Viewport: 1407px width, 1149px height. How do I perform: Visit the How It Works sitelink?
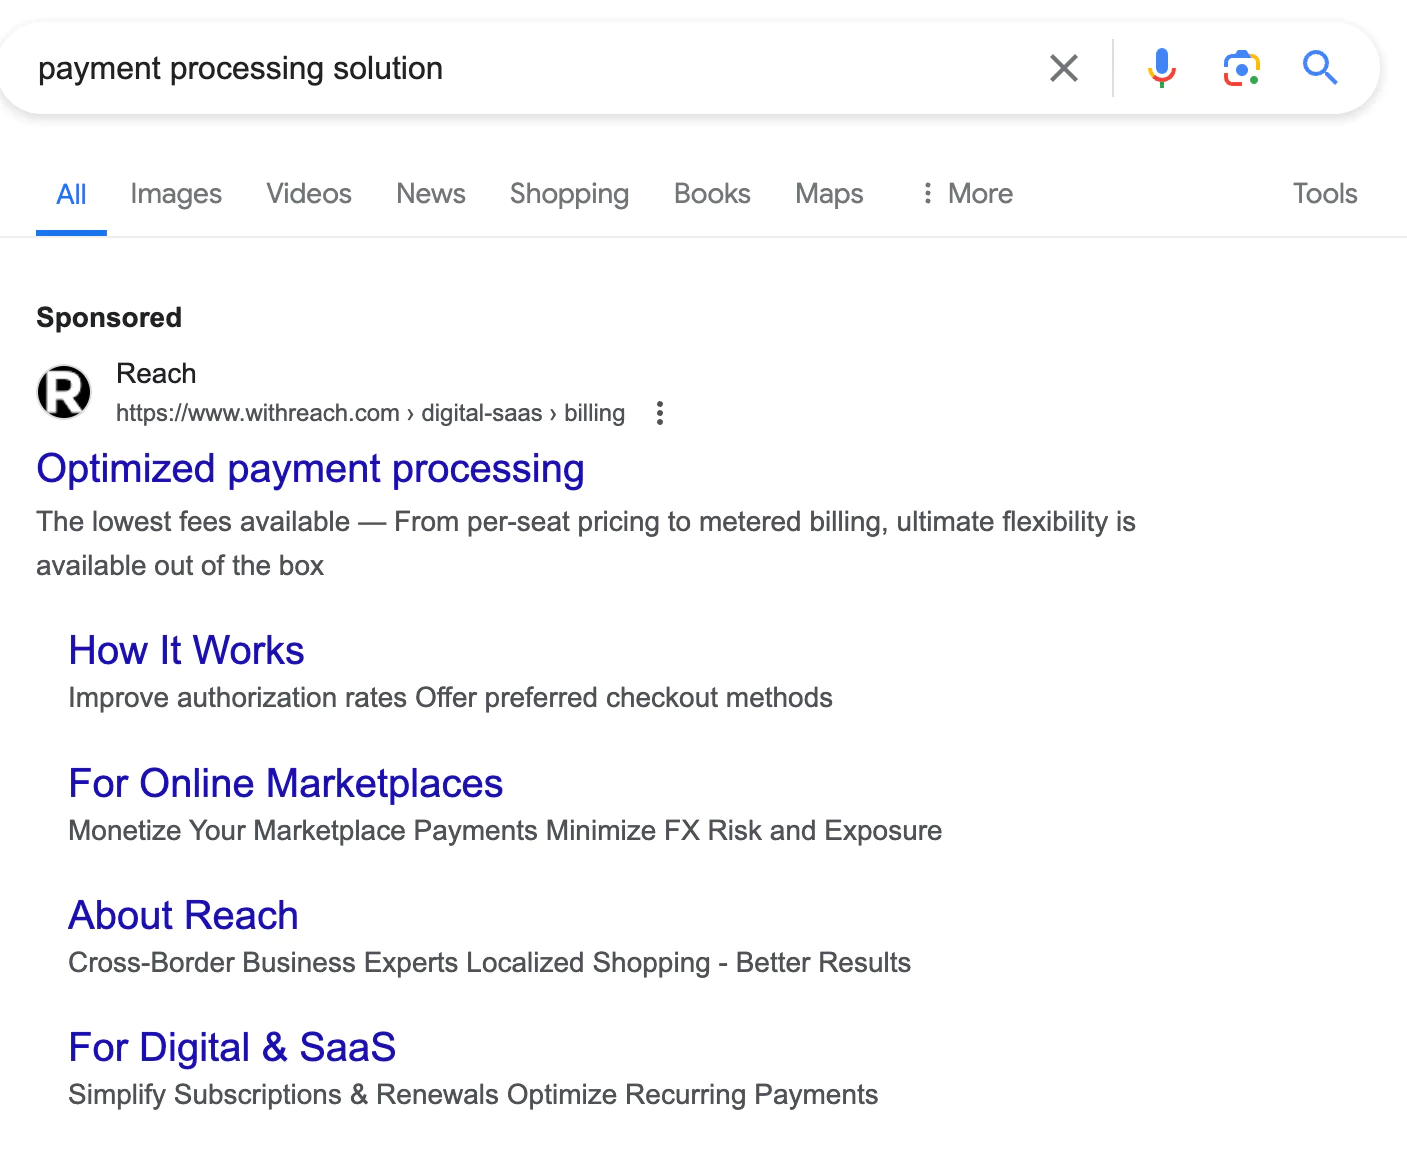click(x=186, y=651)
